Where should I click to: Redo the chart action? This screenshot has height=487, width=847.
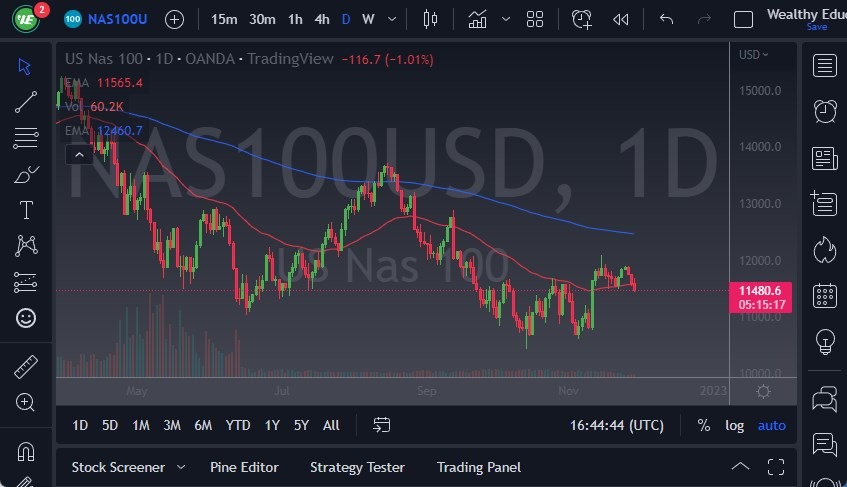704,20
